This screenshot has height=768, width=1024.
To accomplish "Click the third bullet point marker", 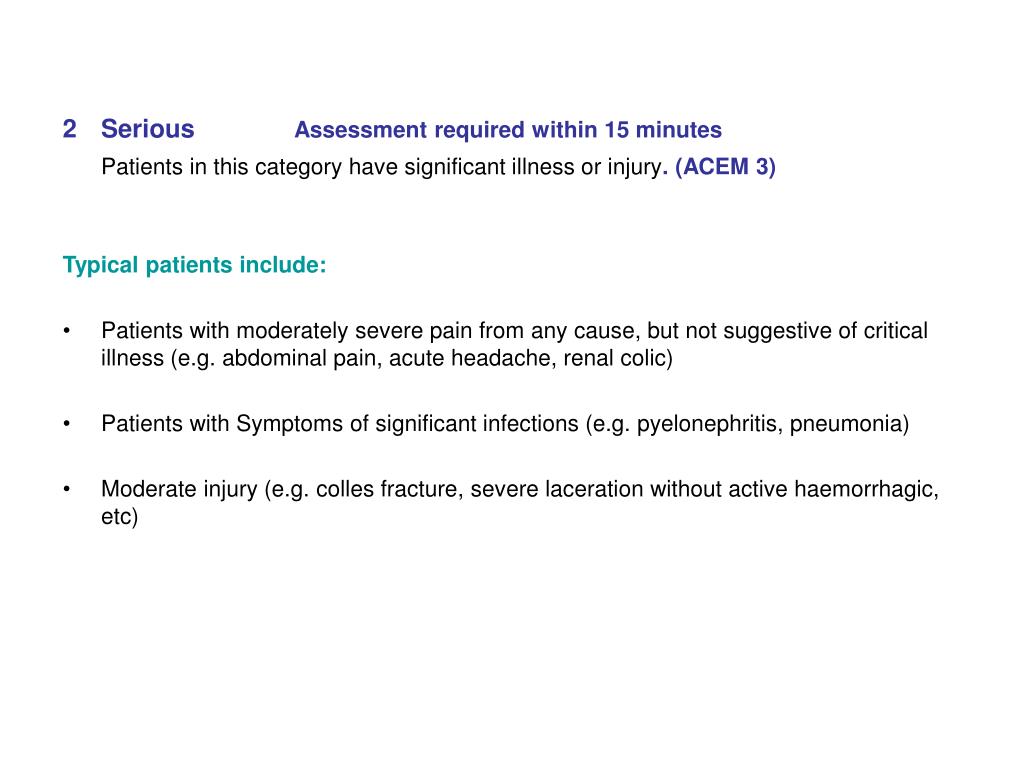I will 67,489.
